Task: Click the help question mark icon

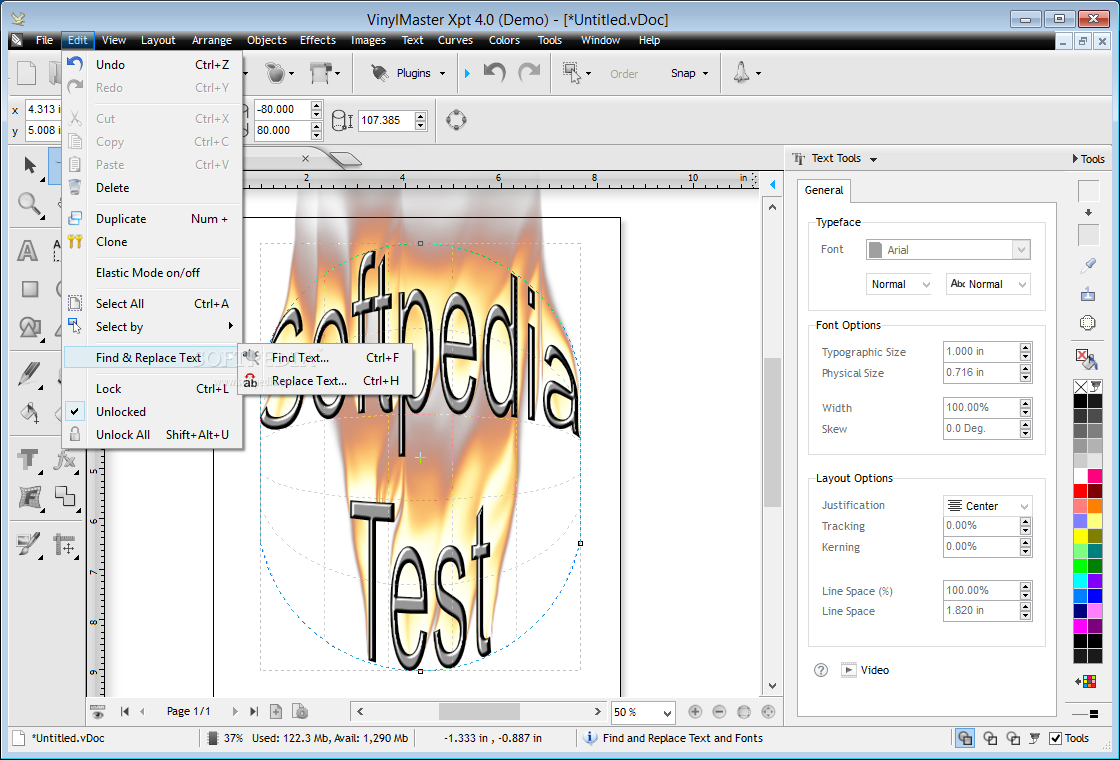Action: [x=821, y=670]
